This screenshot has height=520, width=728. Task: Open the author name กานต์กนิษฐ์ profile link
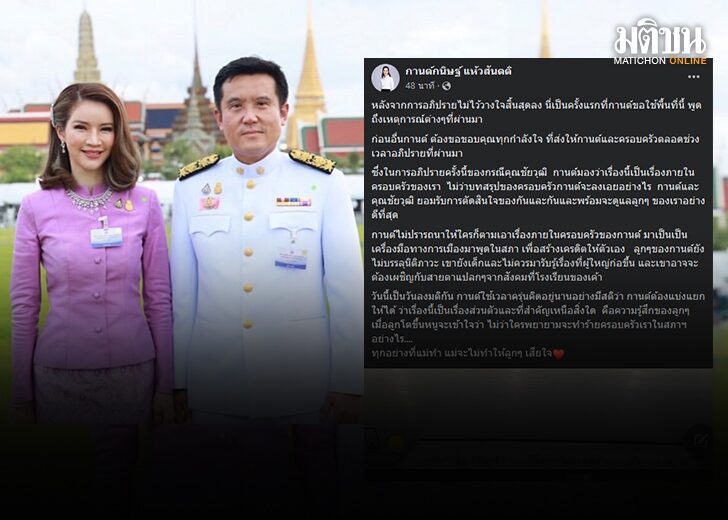click(458, 72)
